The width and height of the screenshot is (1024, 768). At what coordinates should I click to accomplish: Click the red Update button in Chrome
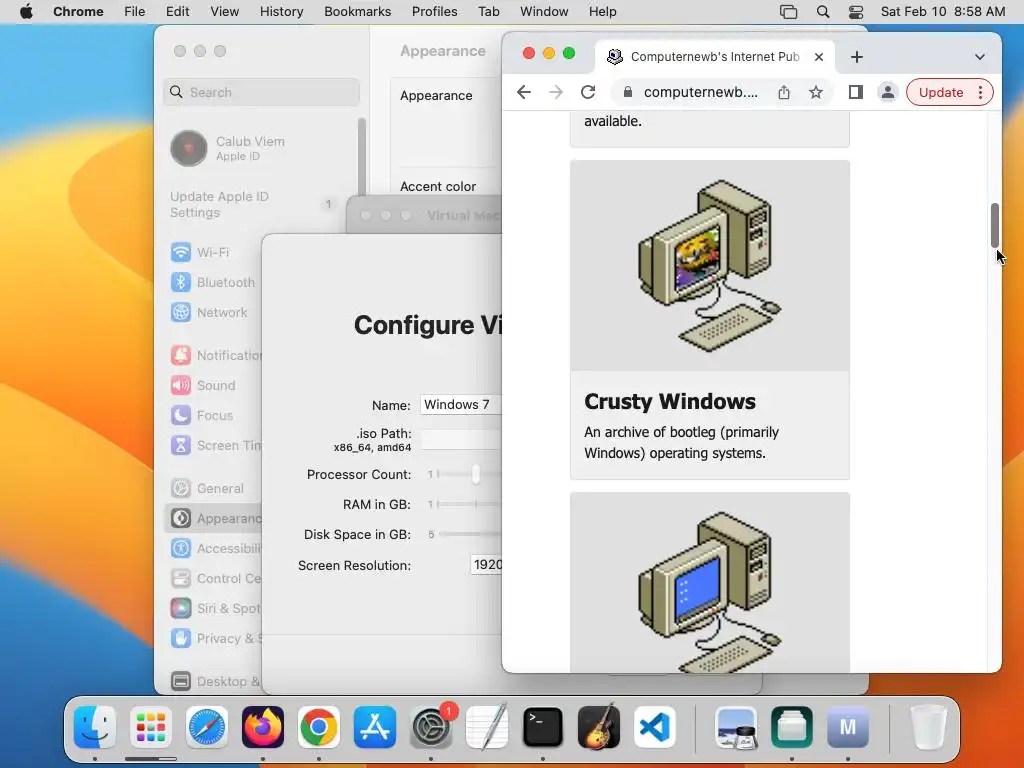(x=941, y=92)
